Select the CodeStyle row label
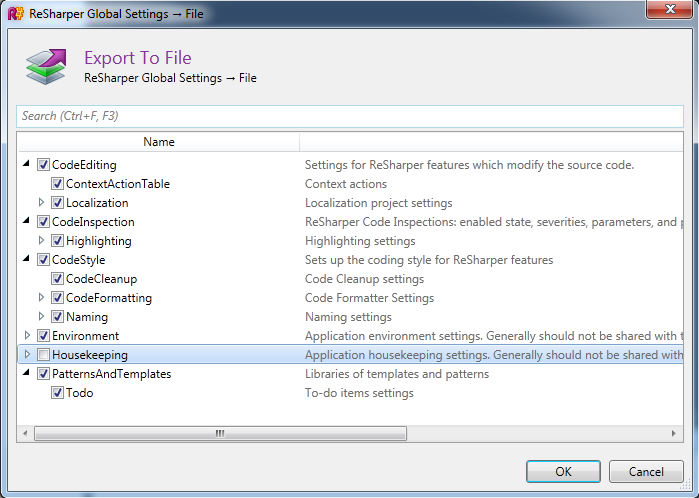 coord(78,259)
